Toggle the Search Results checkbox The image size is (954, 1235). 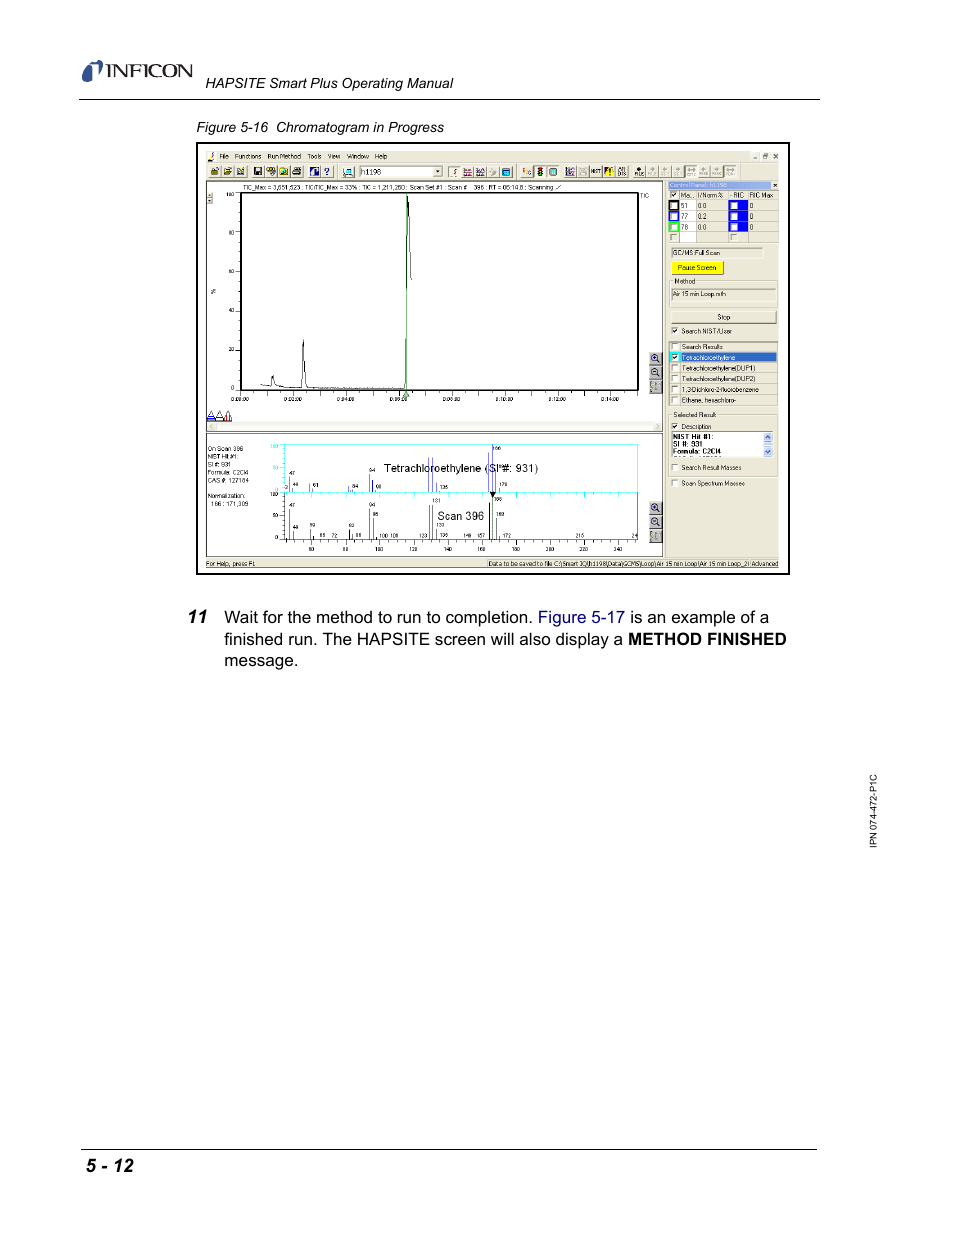pos(675,347)
